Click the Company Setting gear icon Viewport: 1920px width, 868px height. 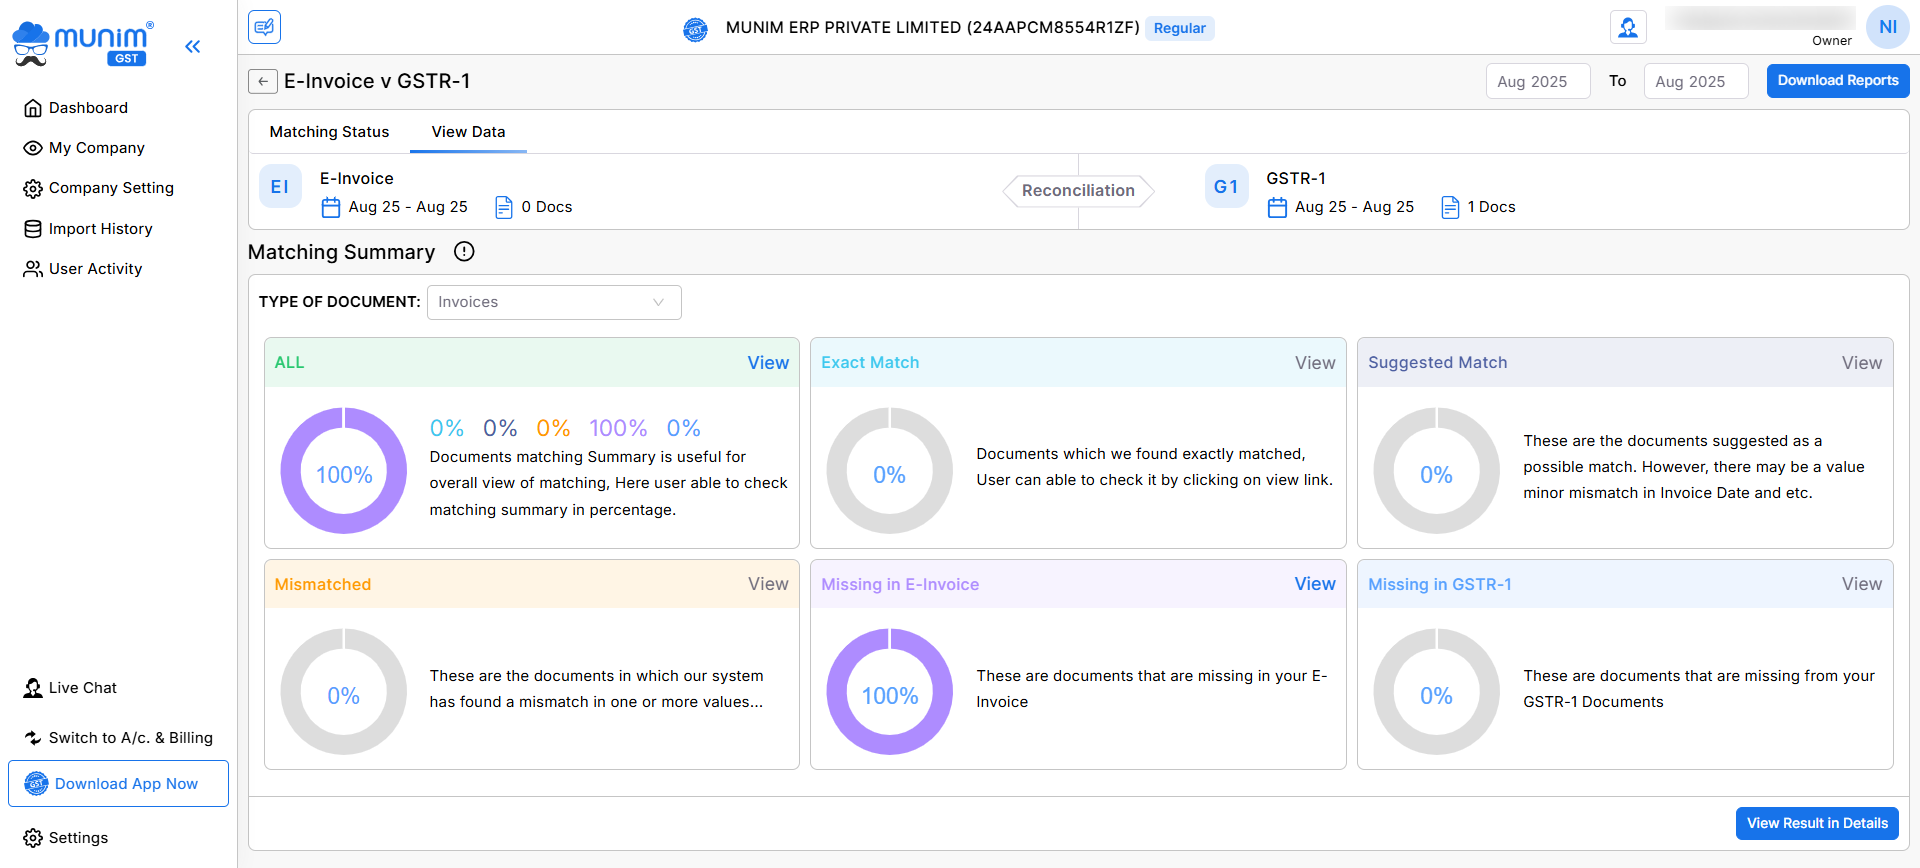[33, 188]
